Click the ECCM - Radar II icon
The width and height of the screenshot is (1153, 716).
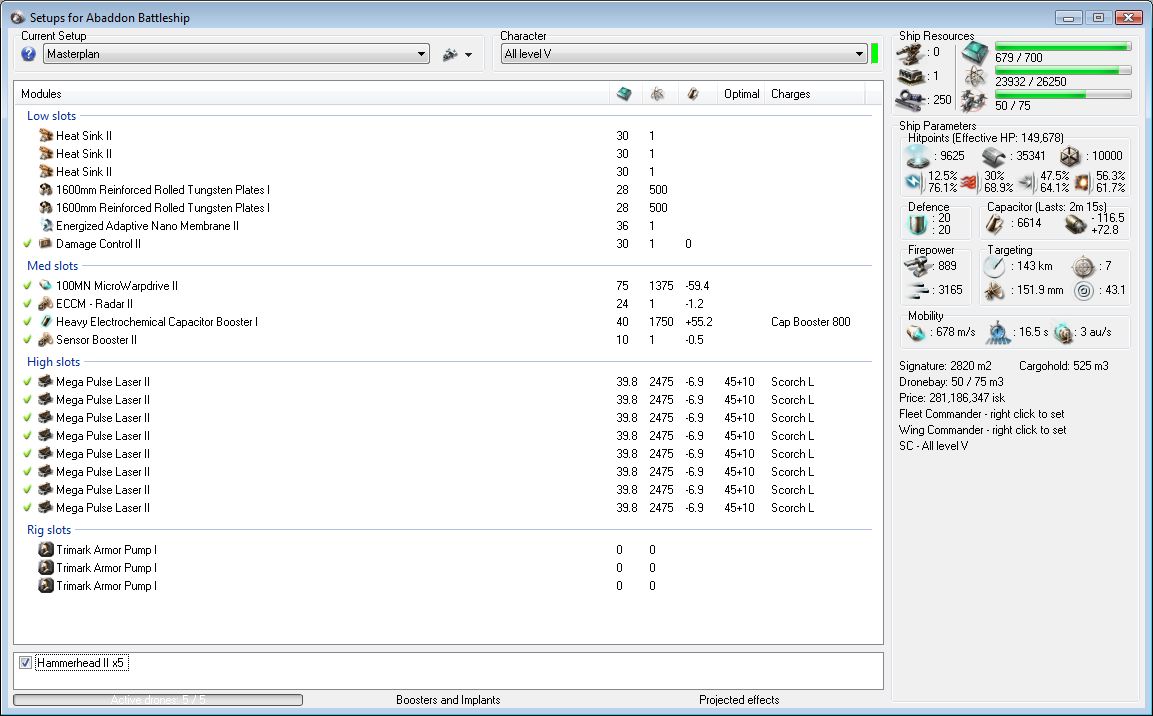[x=46, y=304]
